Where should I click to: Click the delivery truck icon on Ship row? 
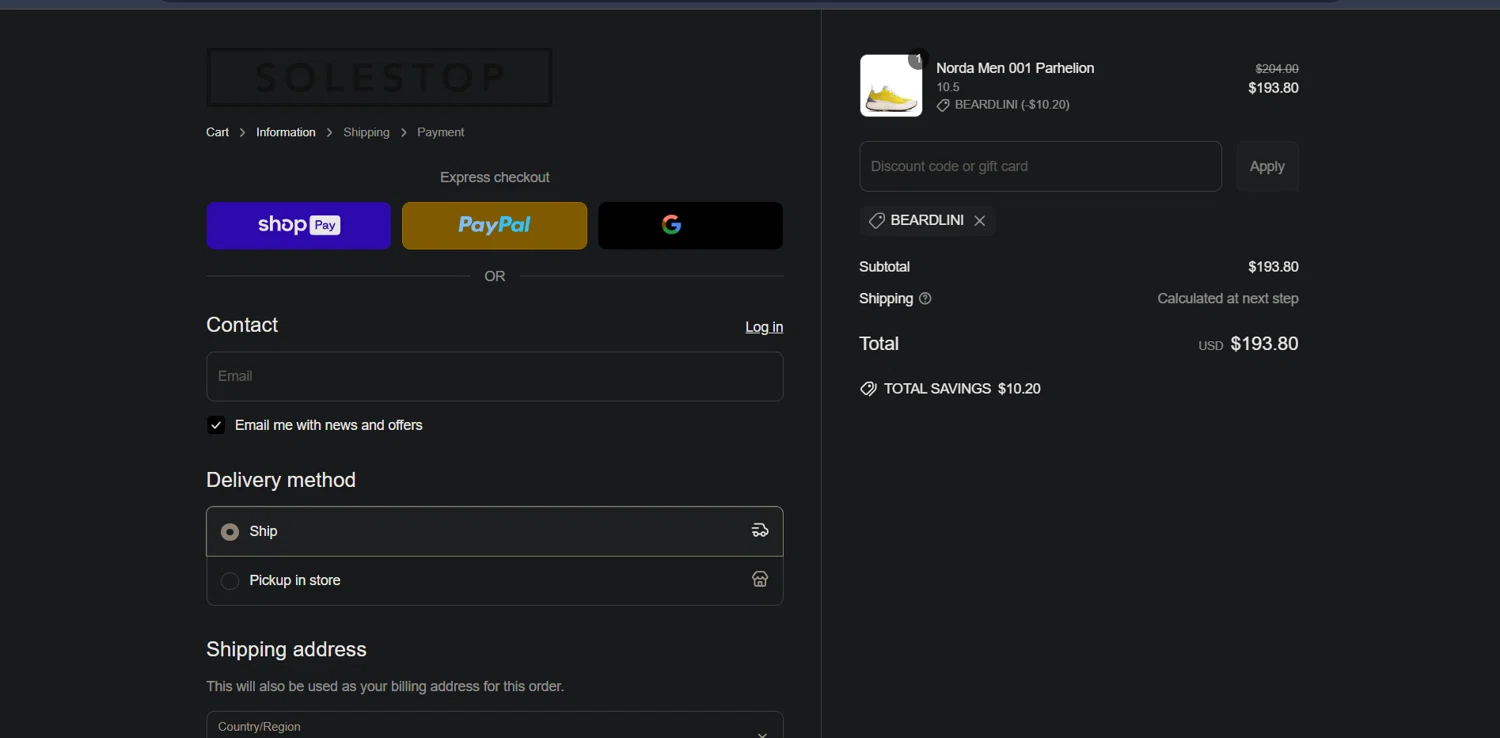click(x=760, y=531)
